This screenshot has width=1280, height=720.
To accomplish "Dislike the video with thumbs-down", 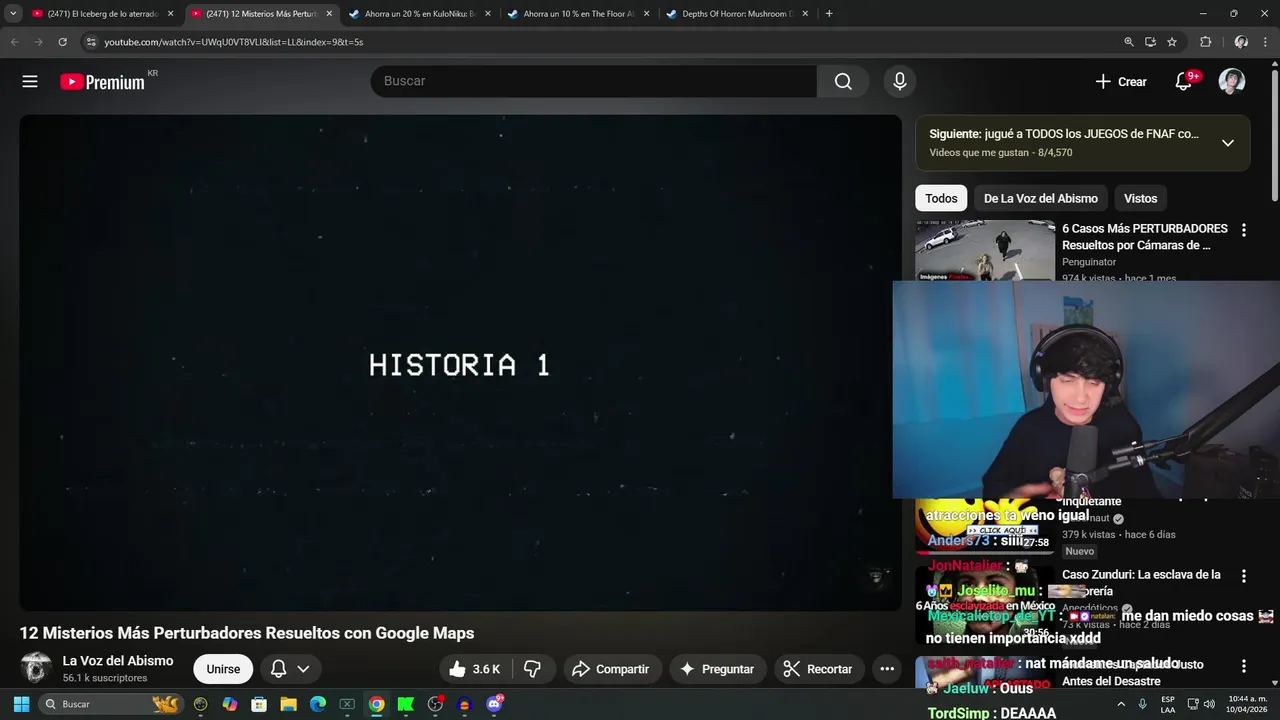I will (533, 669).
